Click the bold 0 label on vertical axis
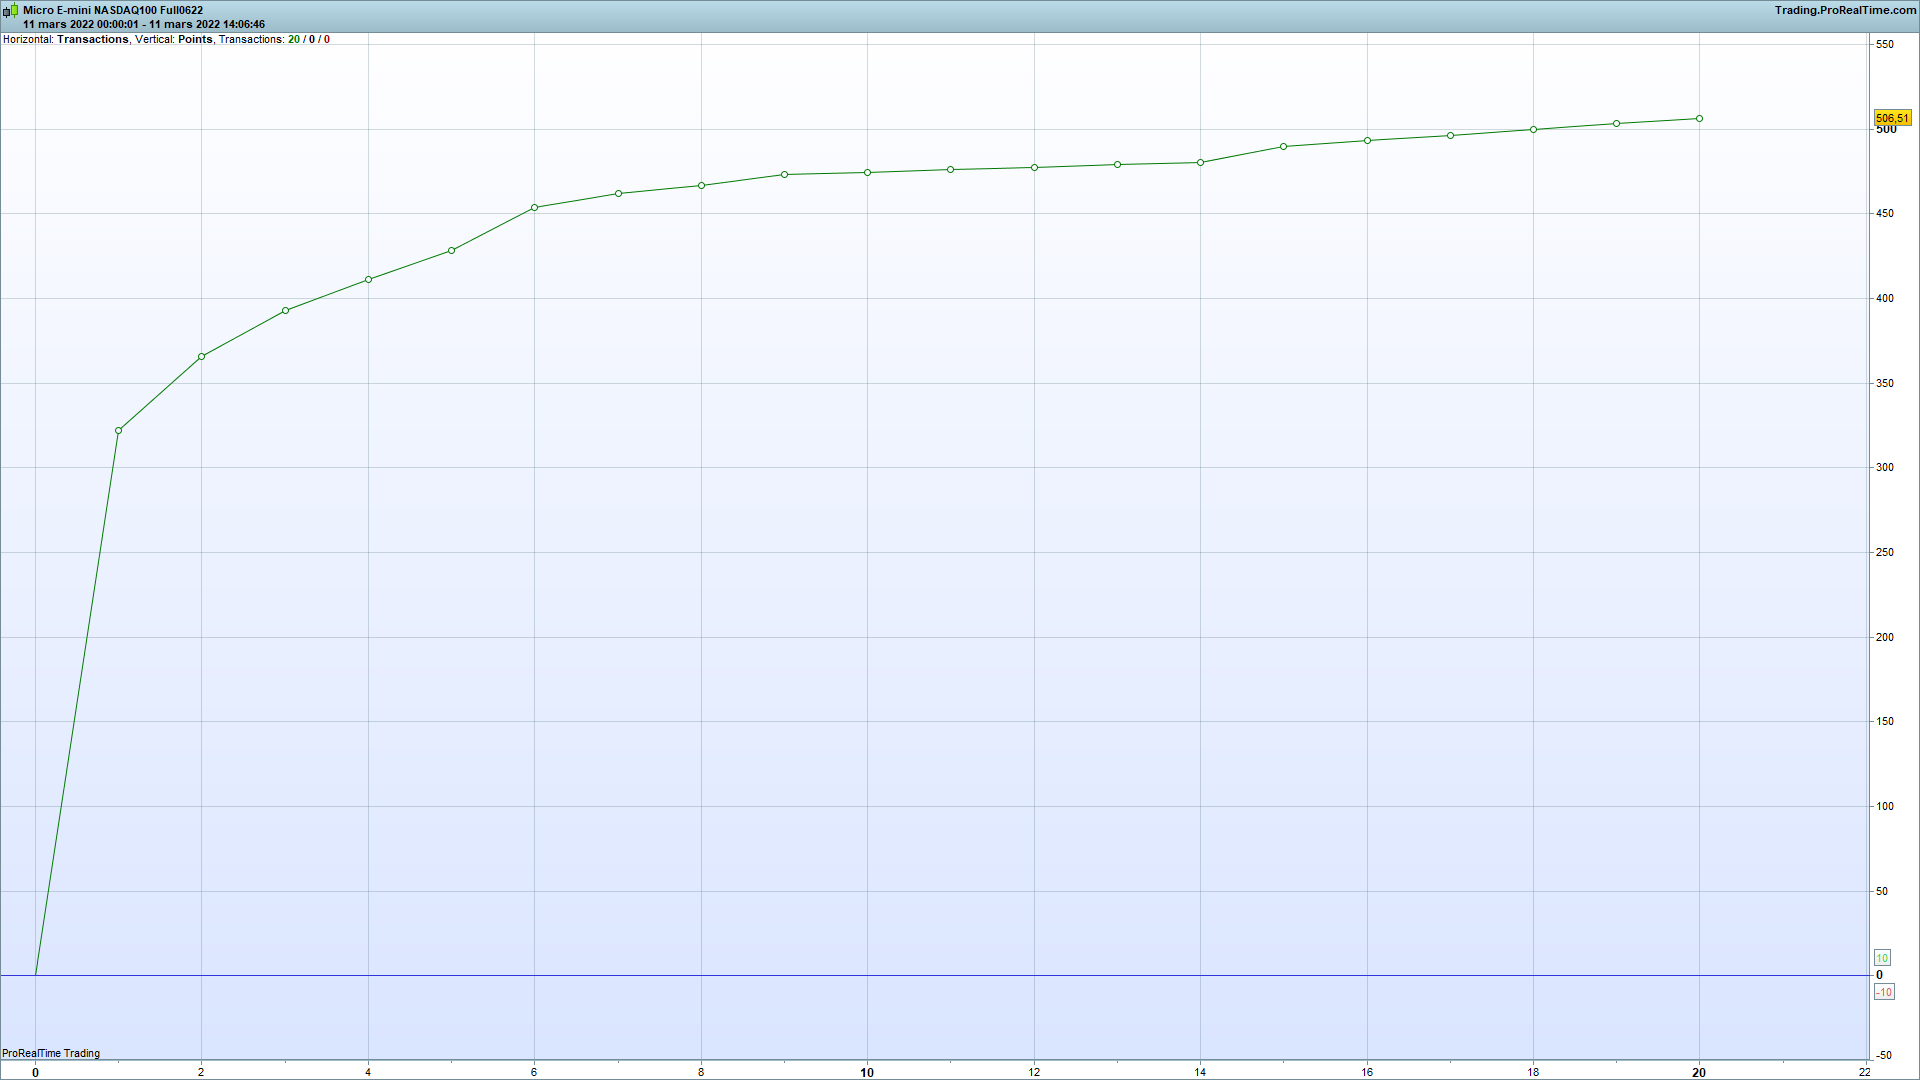Screen dimensions: 1920x1080 (x=1879, y=975)
